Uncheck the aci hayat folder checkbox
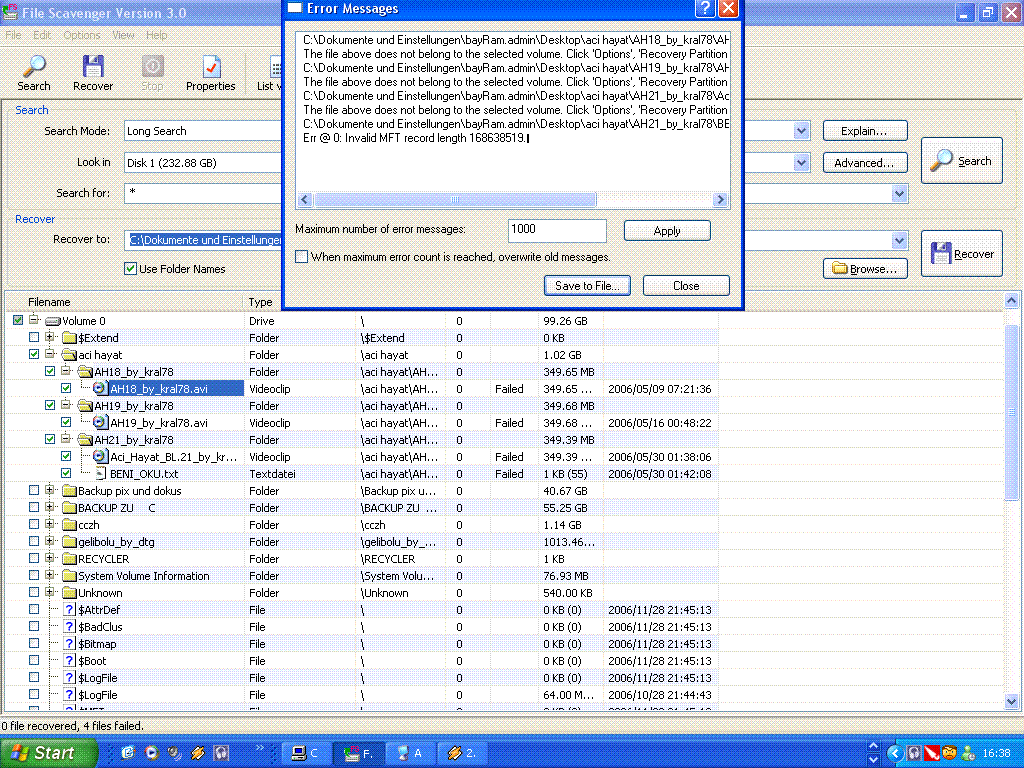 [x=34, y=354]
